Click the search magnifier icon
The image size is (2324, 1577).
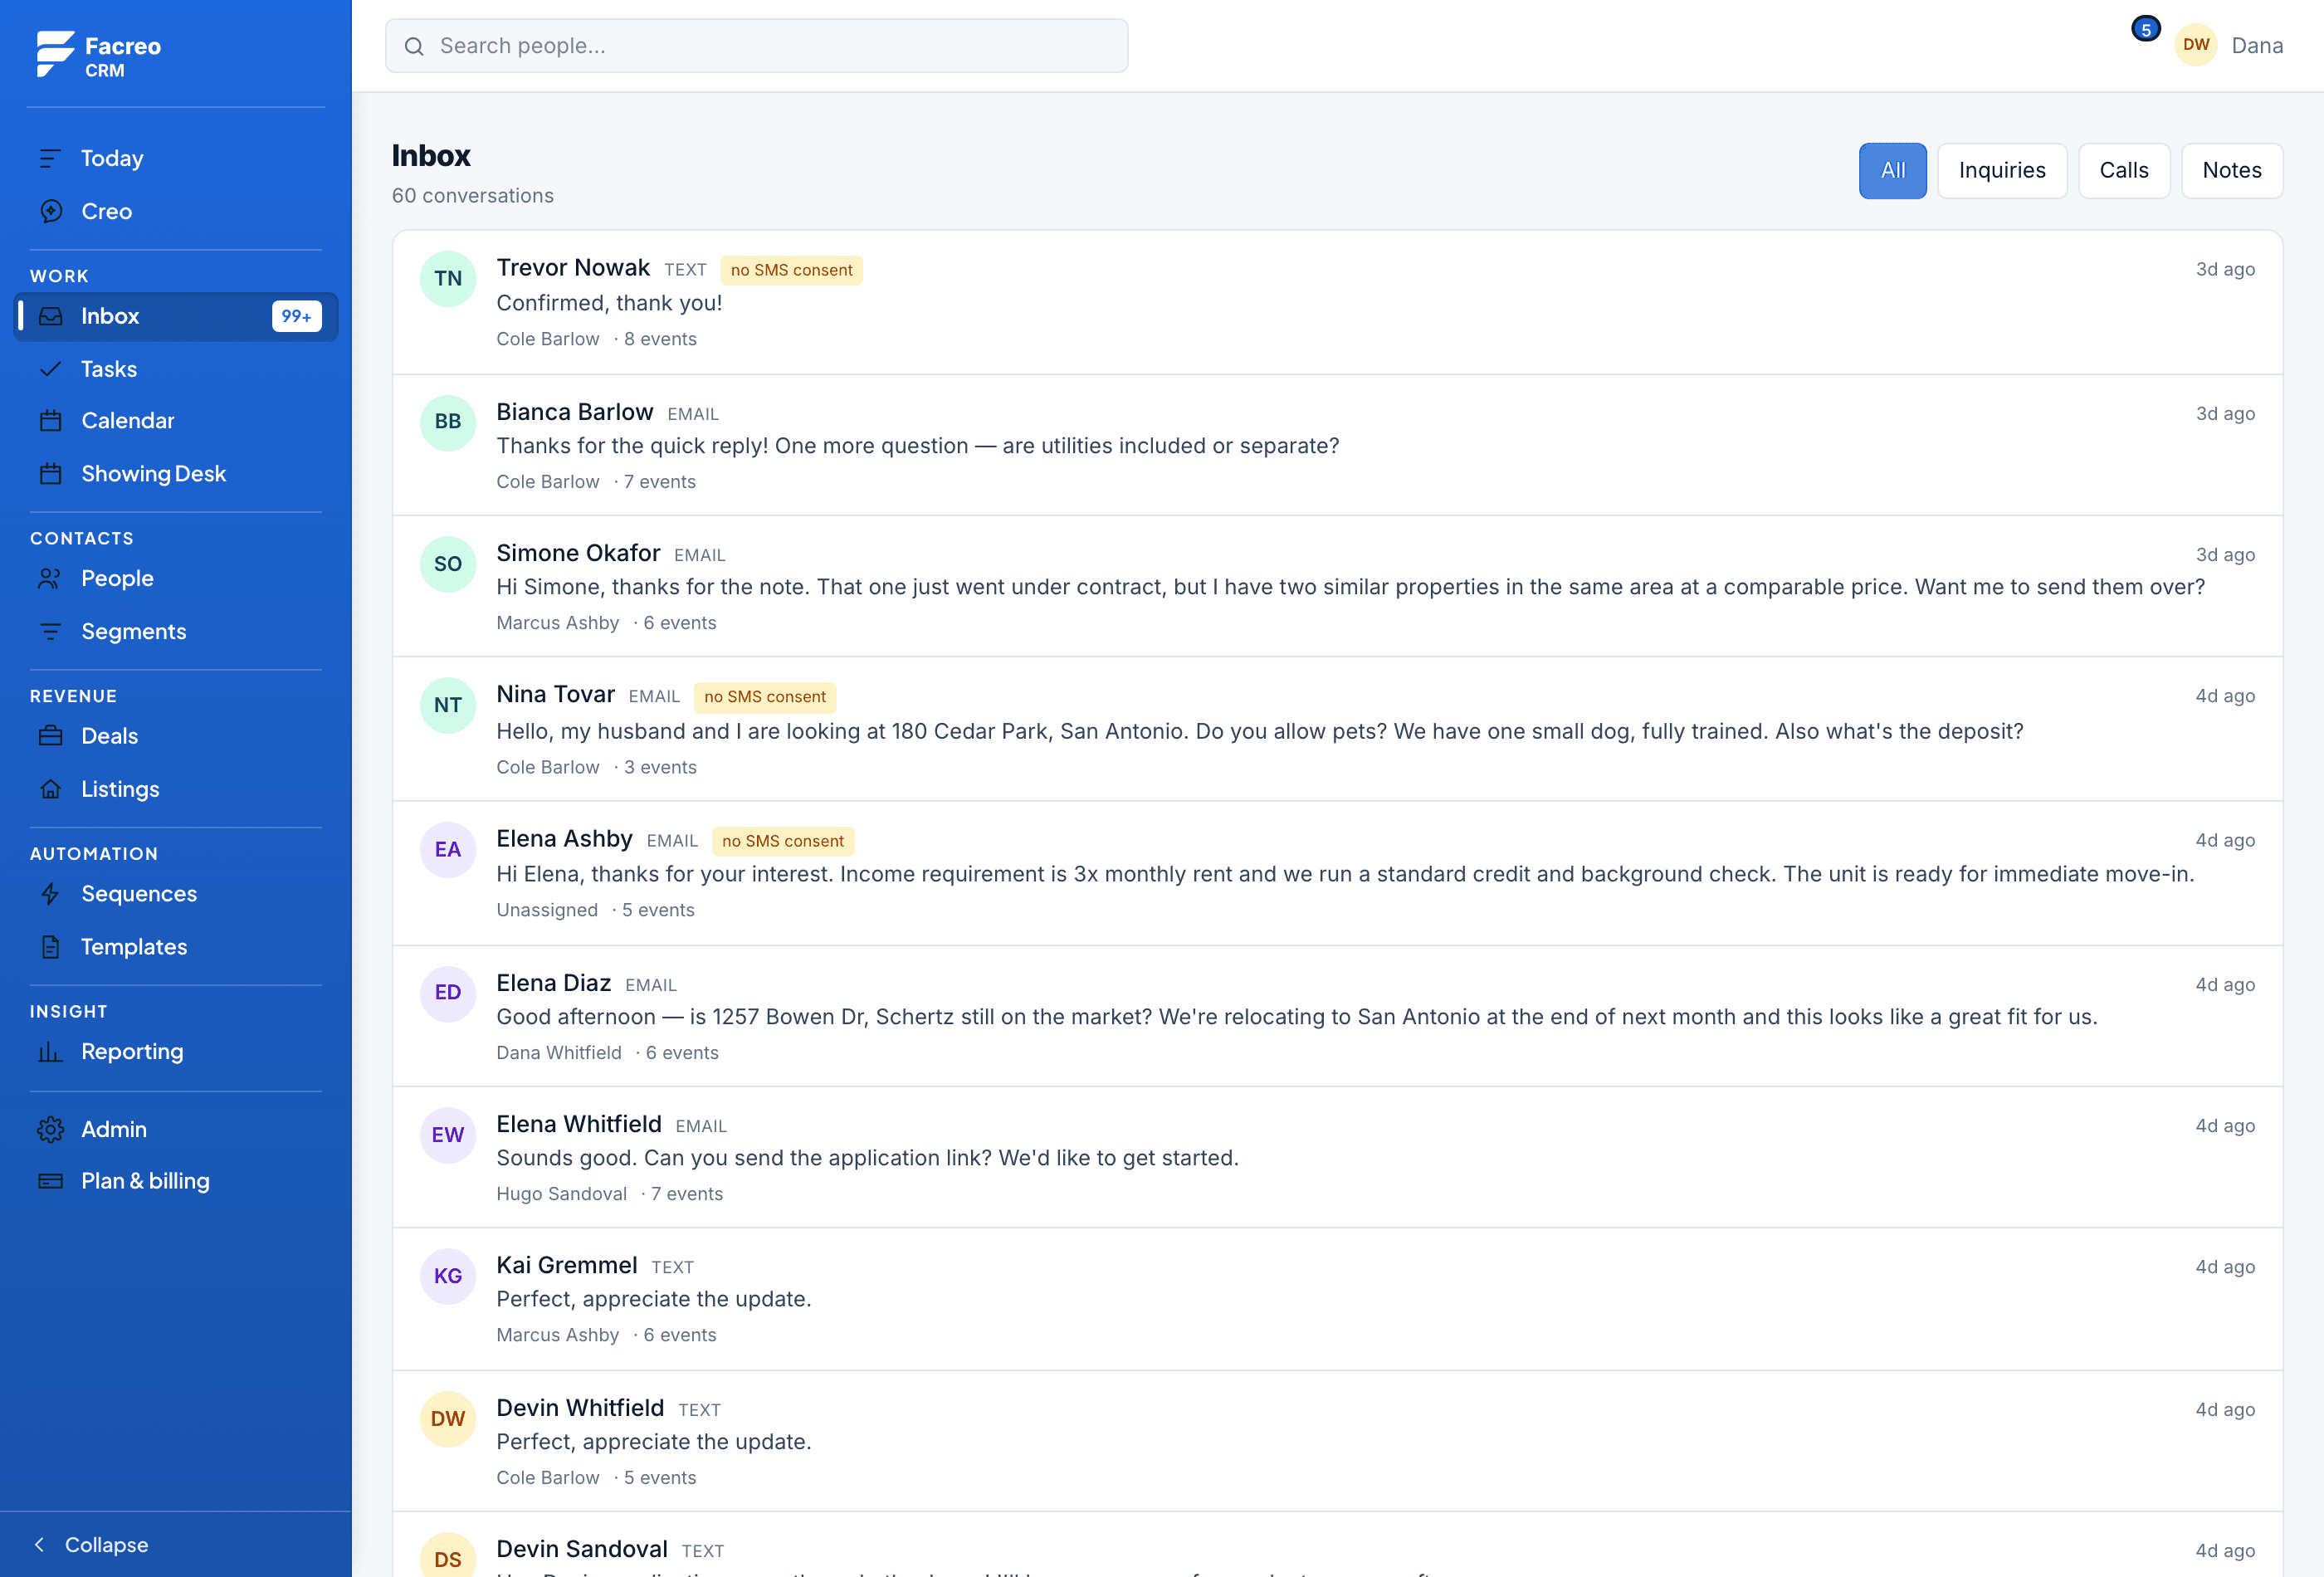pos(414,46)
